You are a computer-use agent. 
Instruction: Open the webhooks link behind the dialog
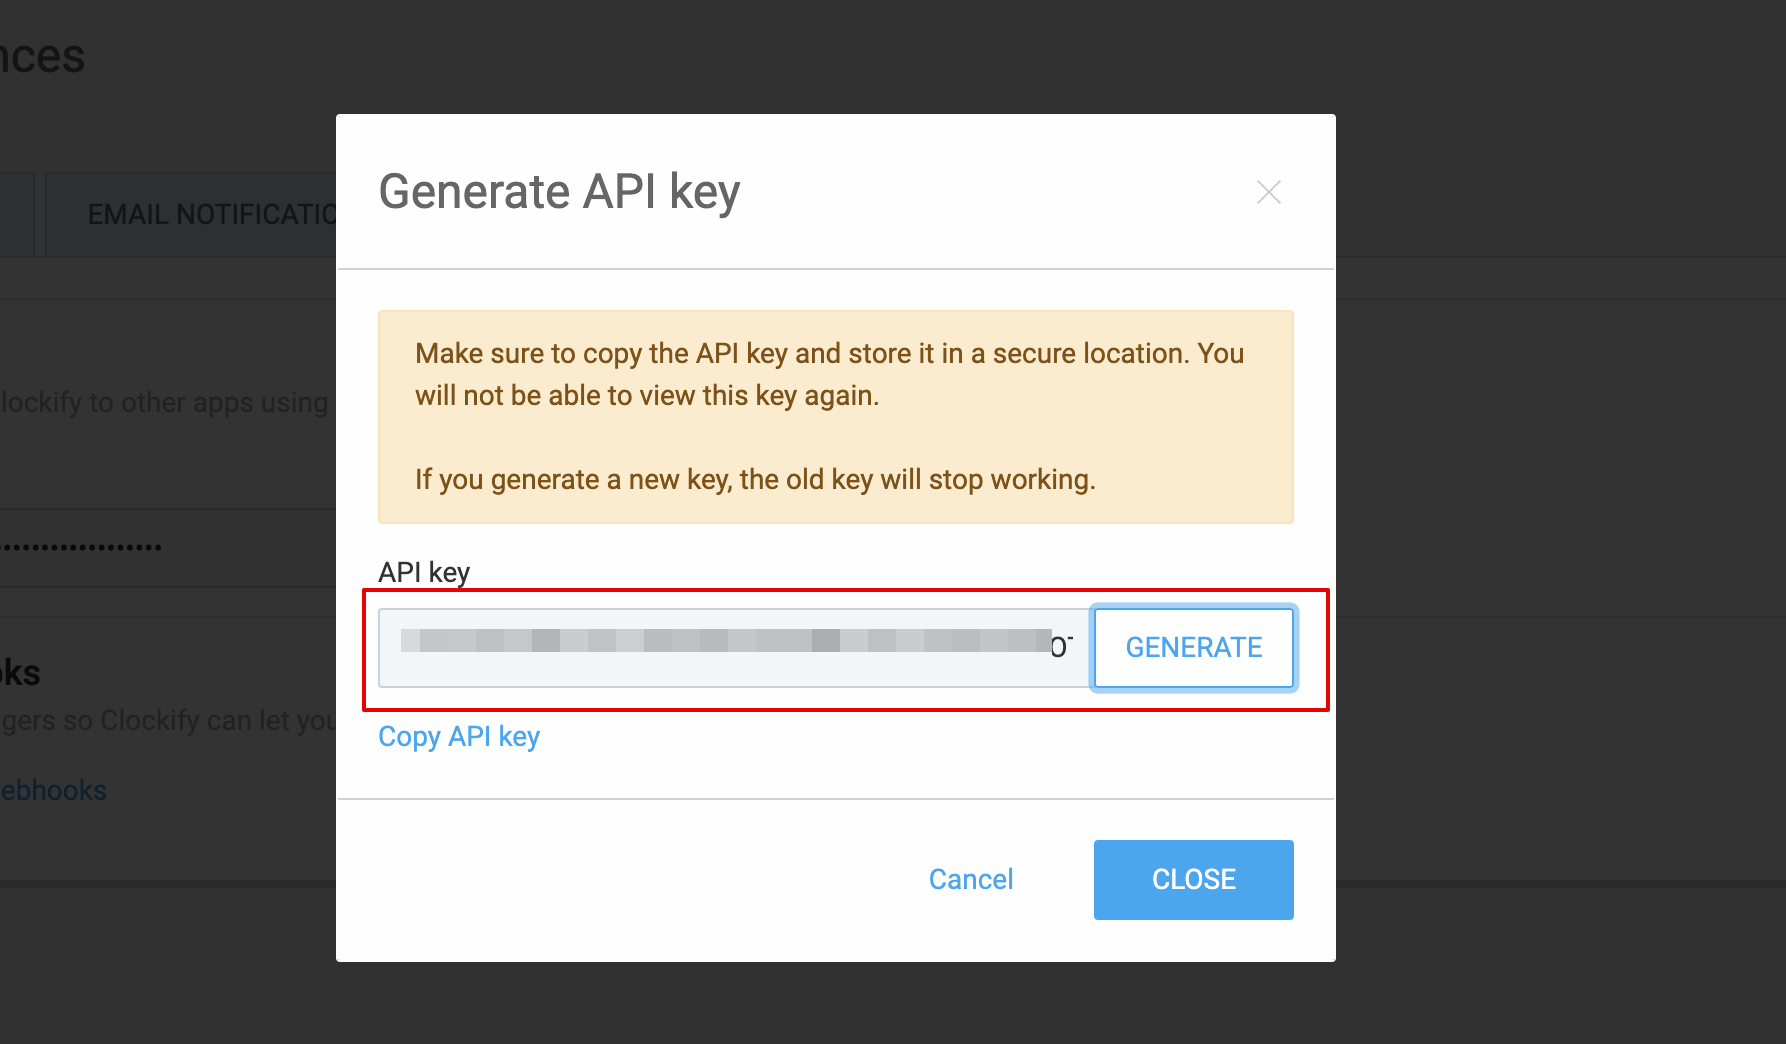(x=54, y=791)
